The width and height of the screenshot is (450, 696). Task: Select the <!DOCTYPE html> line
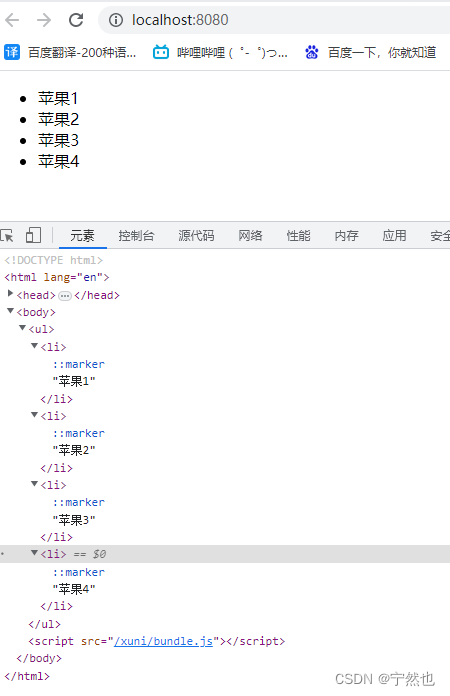click(x=53, y=260)
